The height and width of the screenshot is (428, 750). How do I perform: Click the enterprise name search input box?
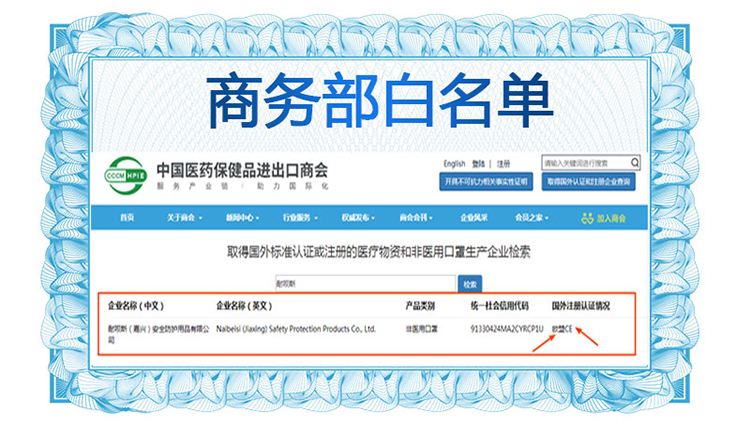365,284
